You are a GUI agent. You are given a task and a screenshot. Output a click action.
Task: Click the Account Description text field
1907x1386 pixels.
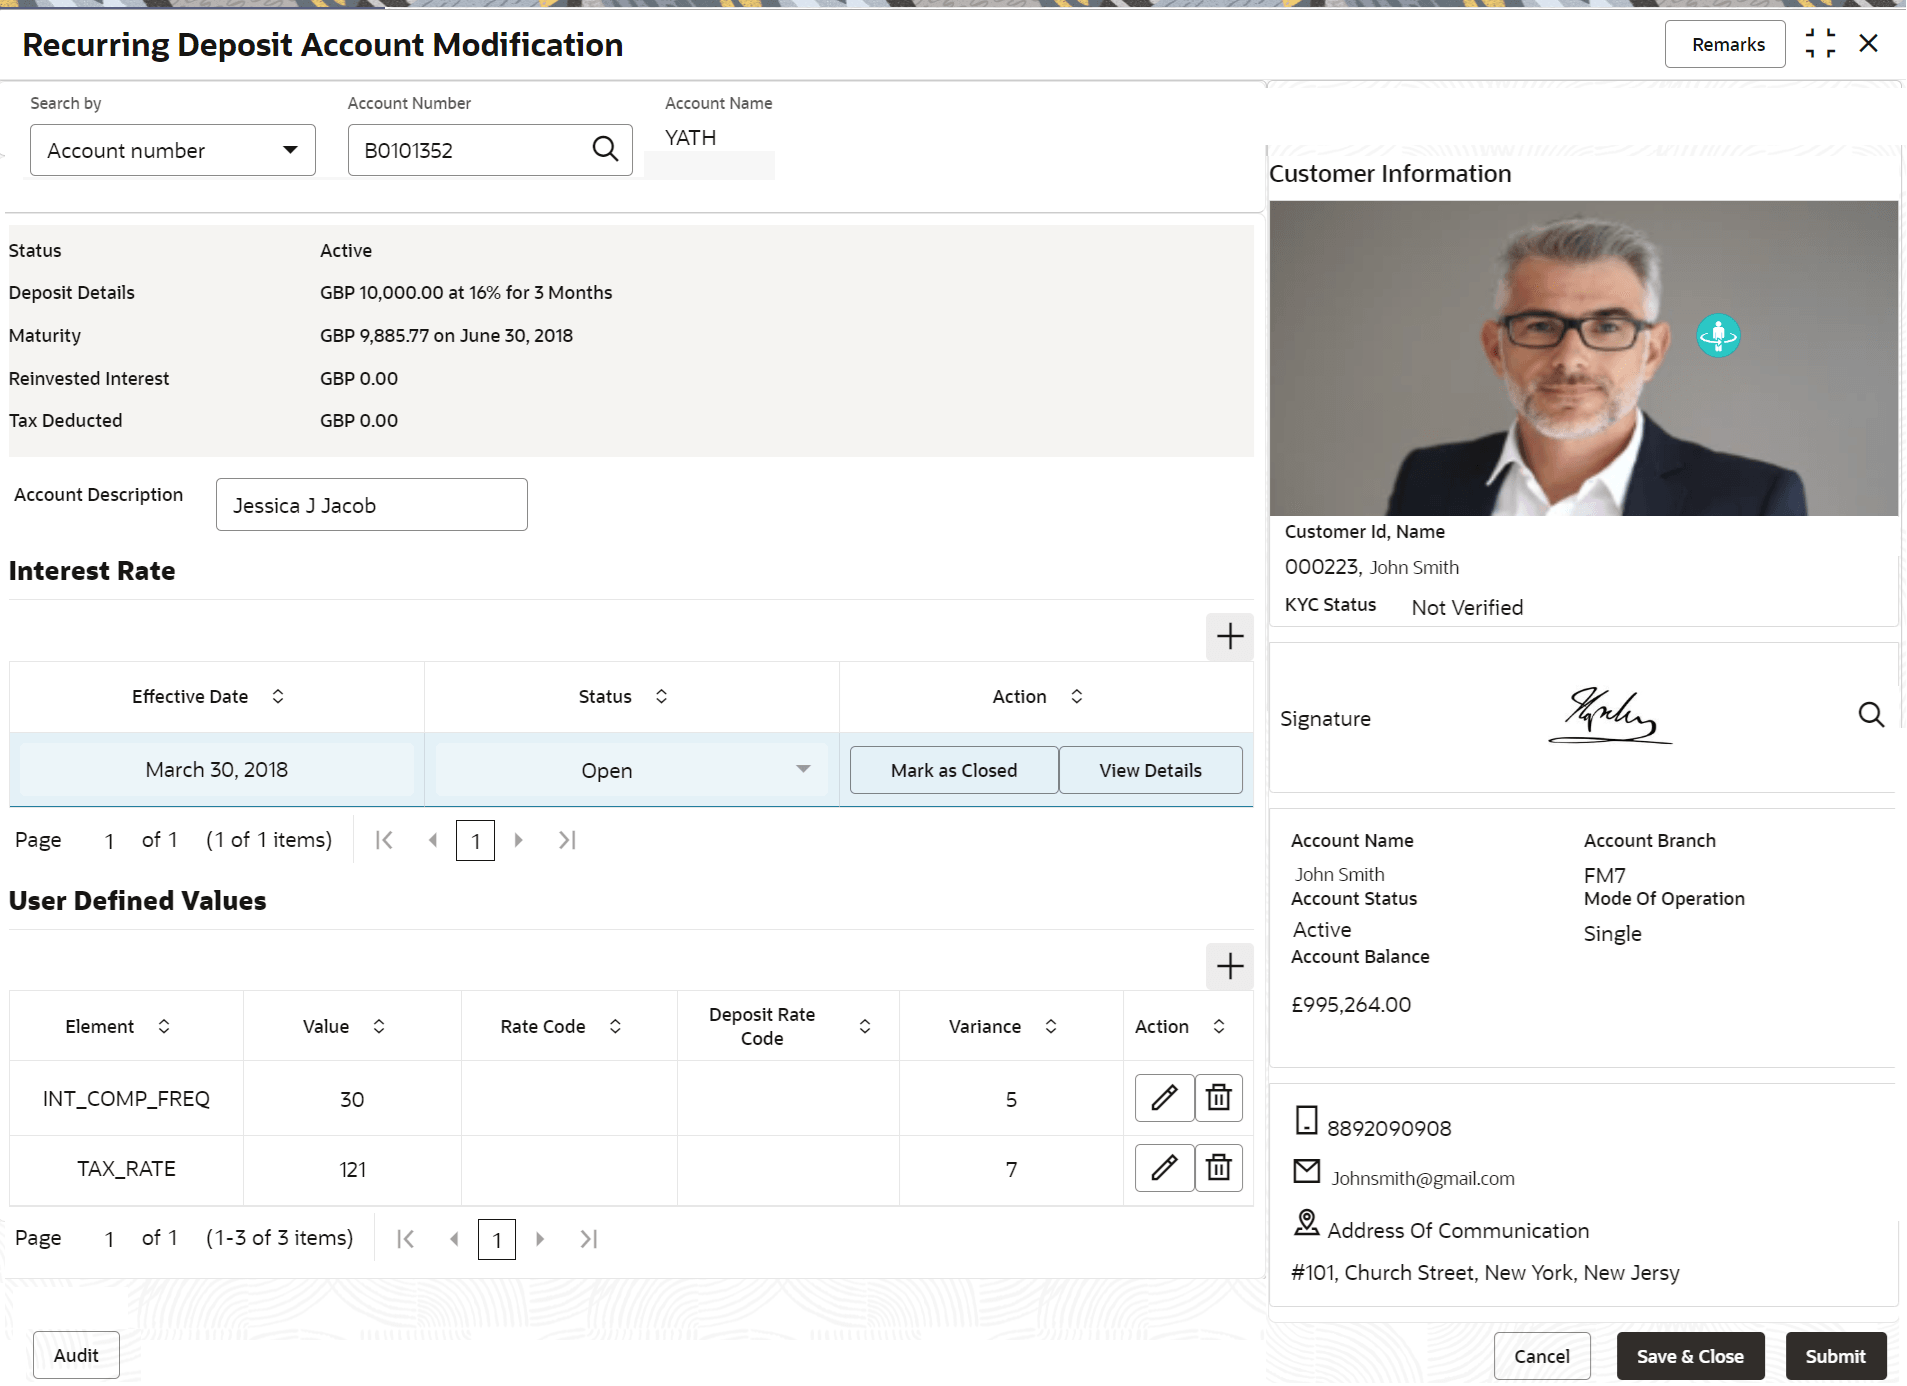tap(371, 505)
